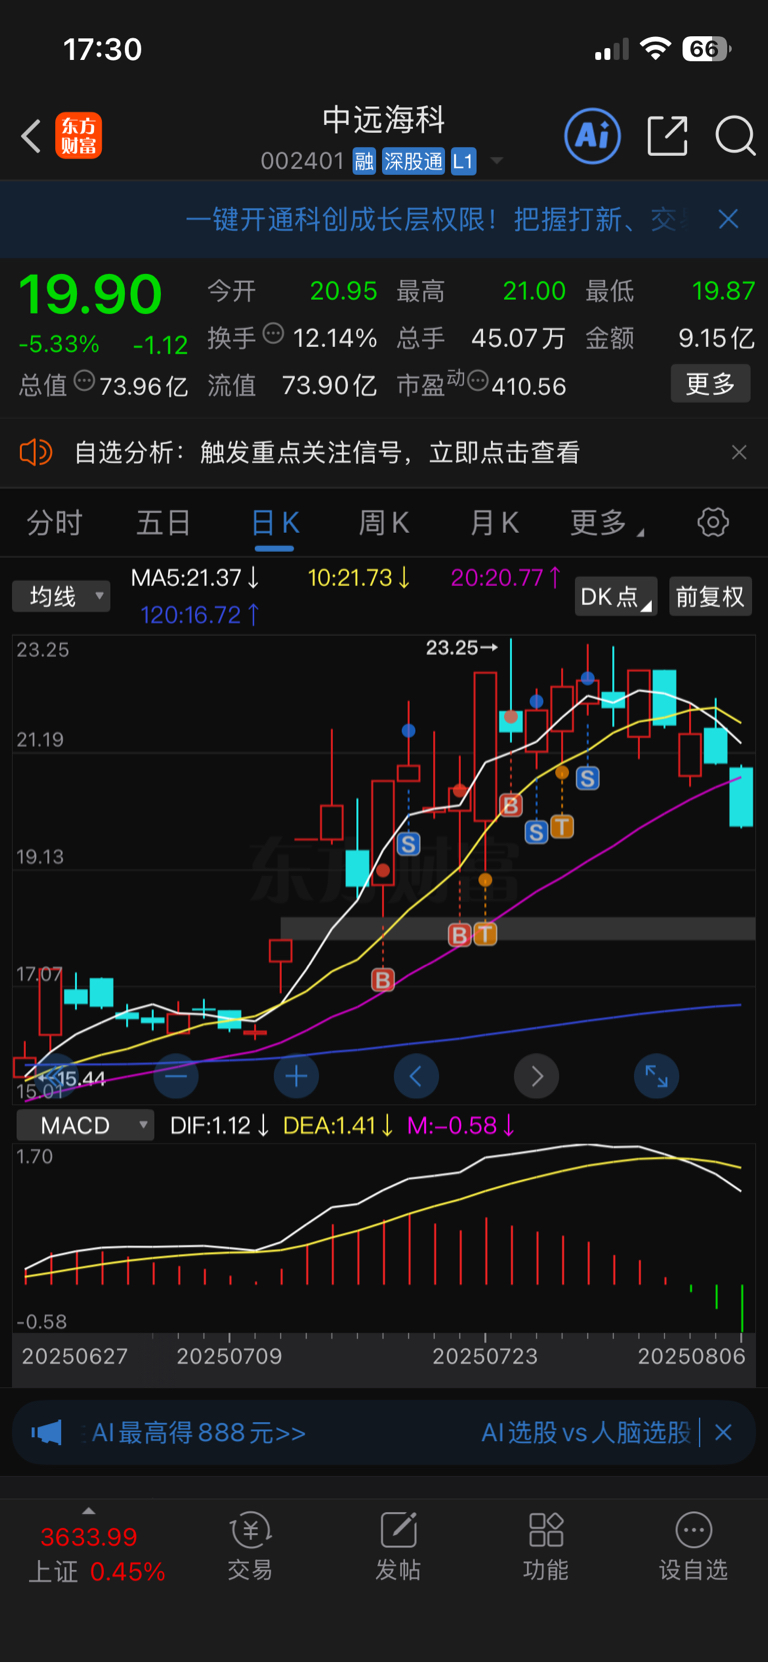Tap the 23.25 high price marker
This screenshot has height=1663, width=768.
click(461, 648)
